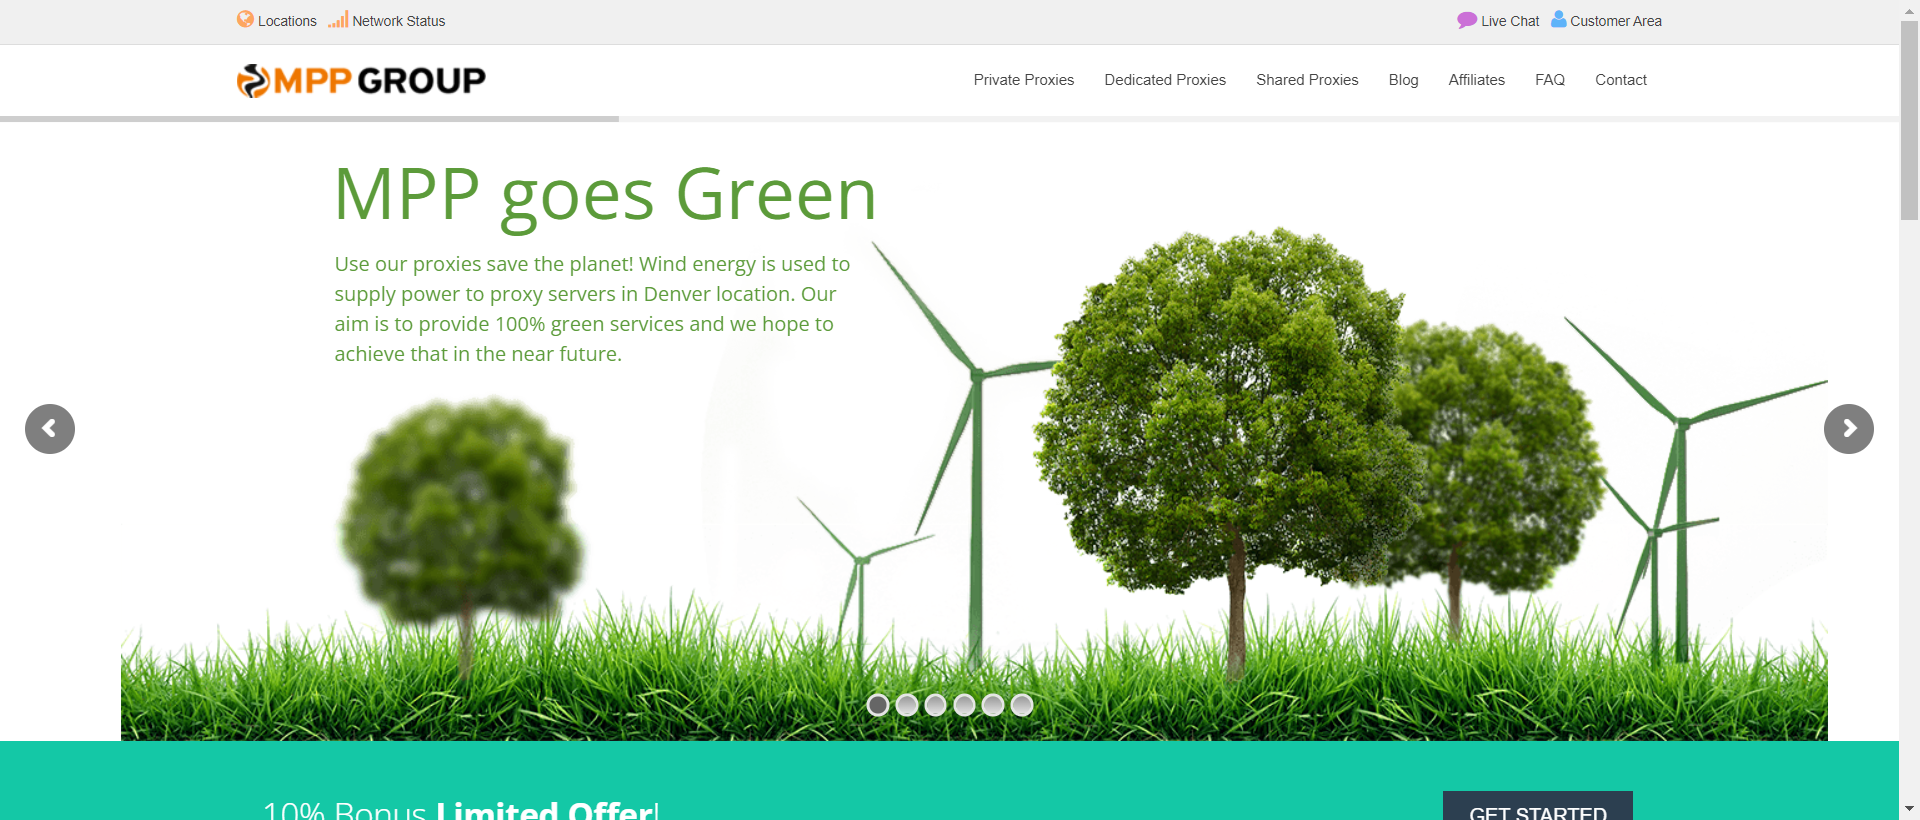
Task: Click the Live Chat speech bubble icon
Action: (1467, 20)
